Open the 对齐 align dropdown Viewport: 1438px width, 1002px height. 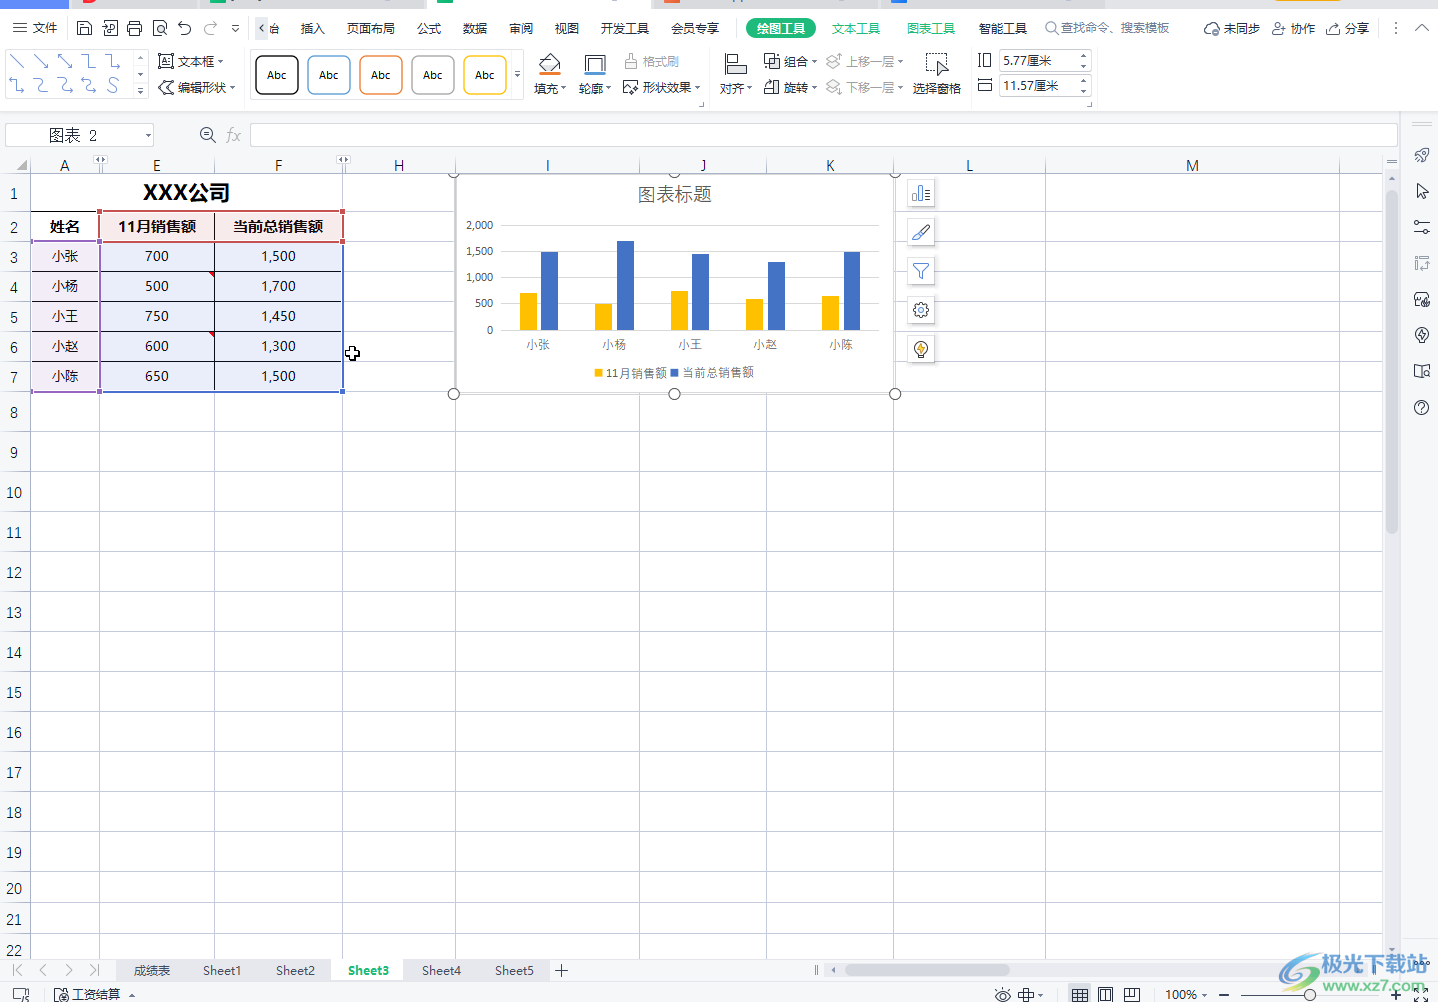[x=735, y=75]
